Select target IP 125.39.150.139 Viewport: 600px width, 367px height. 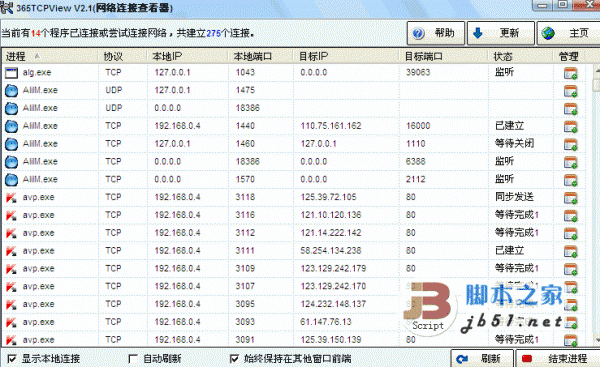331,340
